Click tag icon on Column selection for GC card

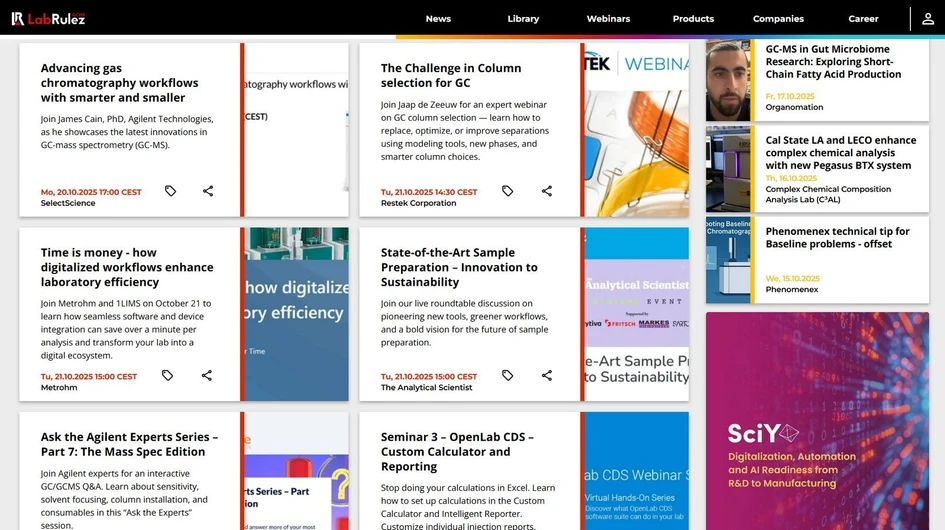tap(507, 191)
